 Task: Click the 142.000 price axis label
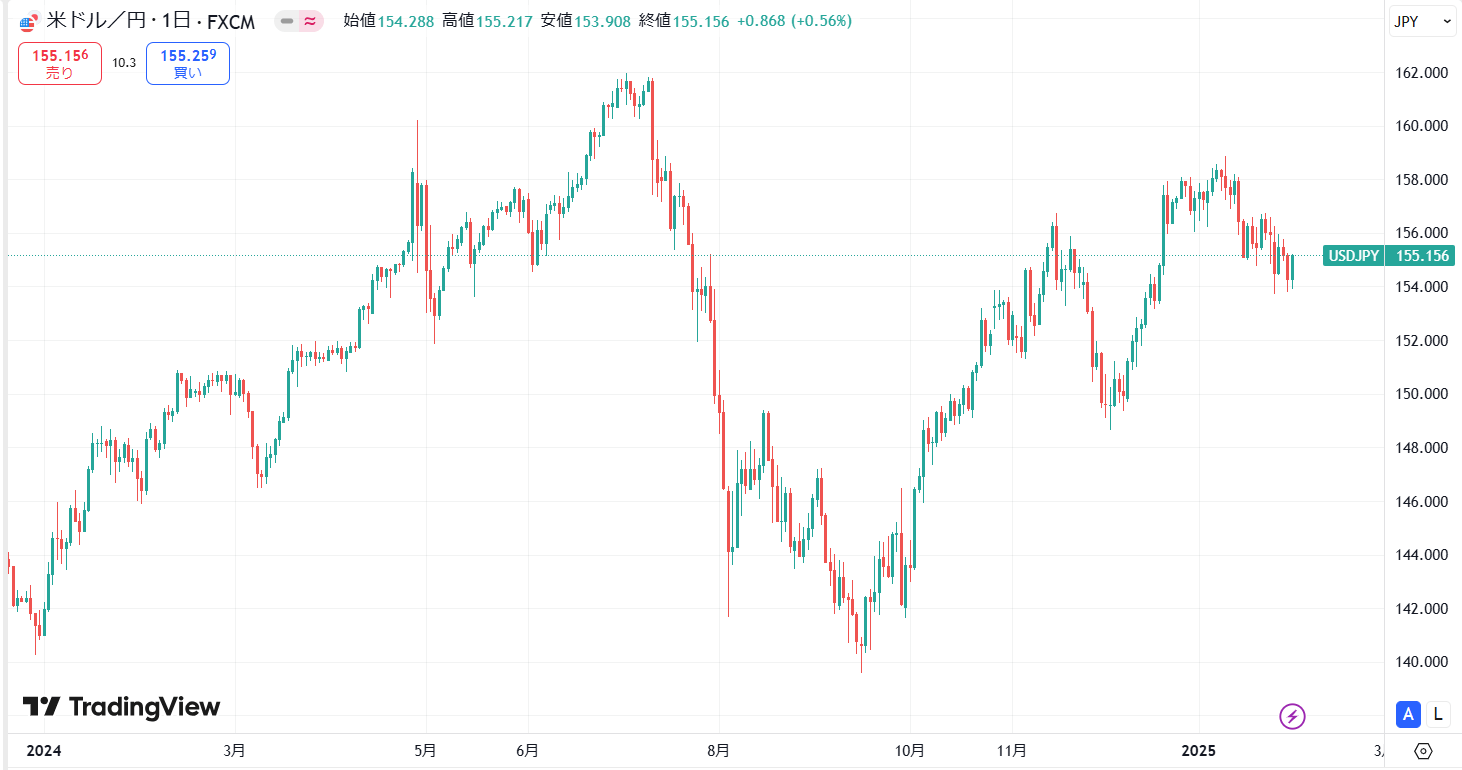click(x=1423, y=608)
